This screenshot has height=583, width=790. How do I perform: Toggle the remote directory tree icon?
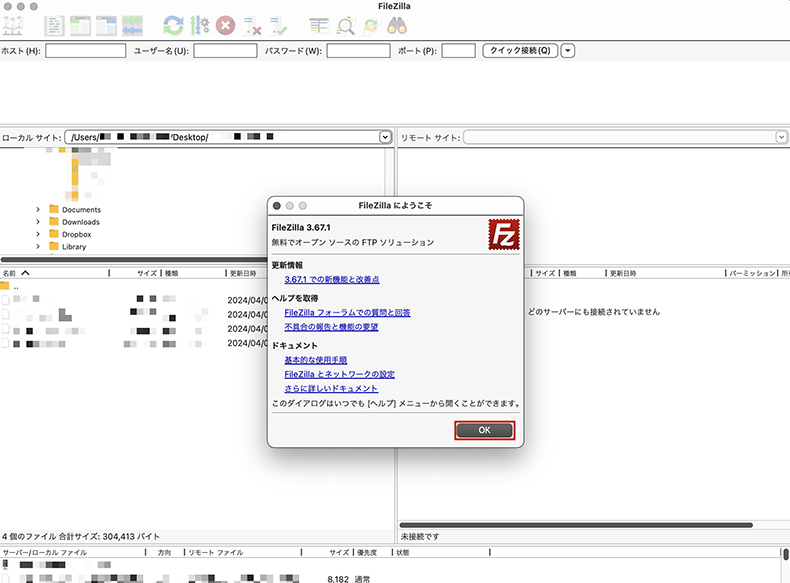[106, 26]
